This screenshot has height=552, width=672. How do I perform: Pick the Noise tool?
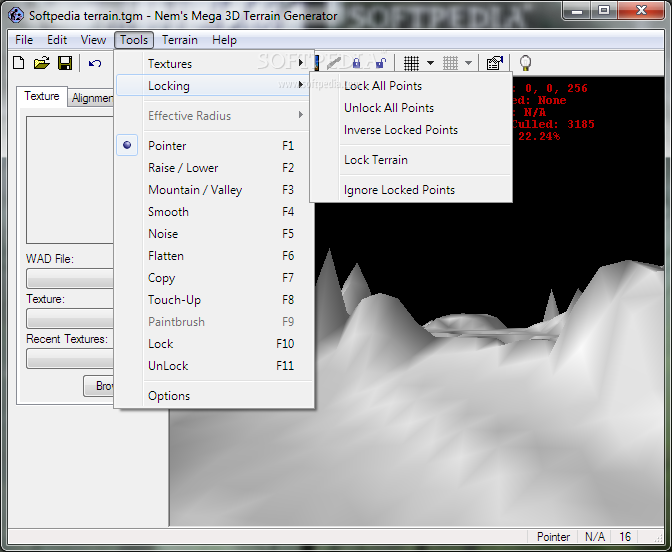(215, 234)
